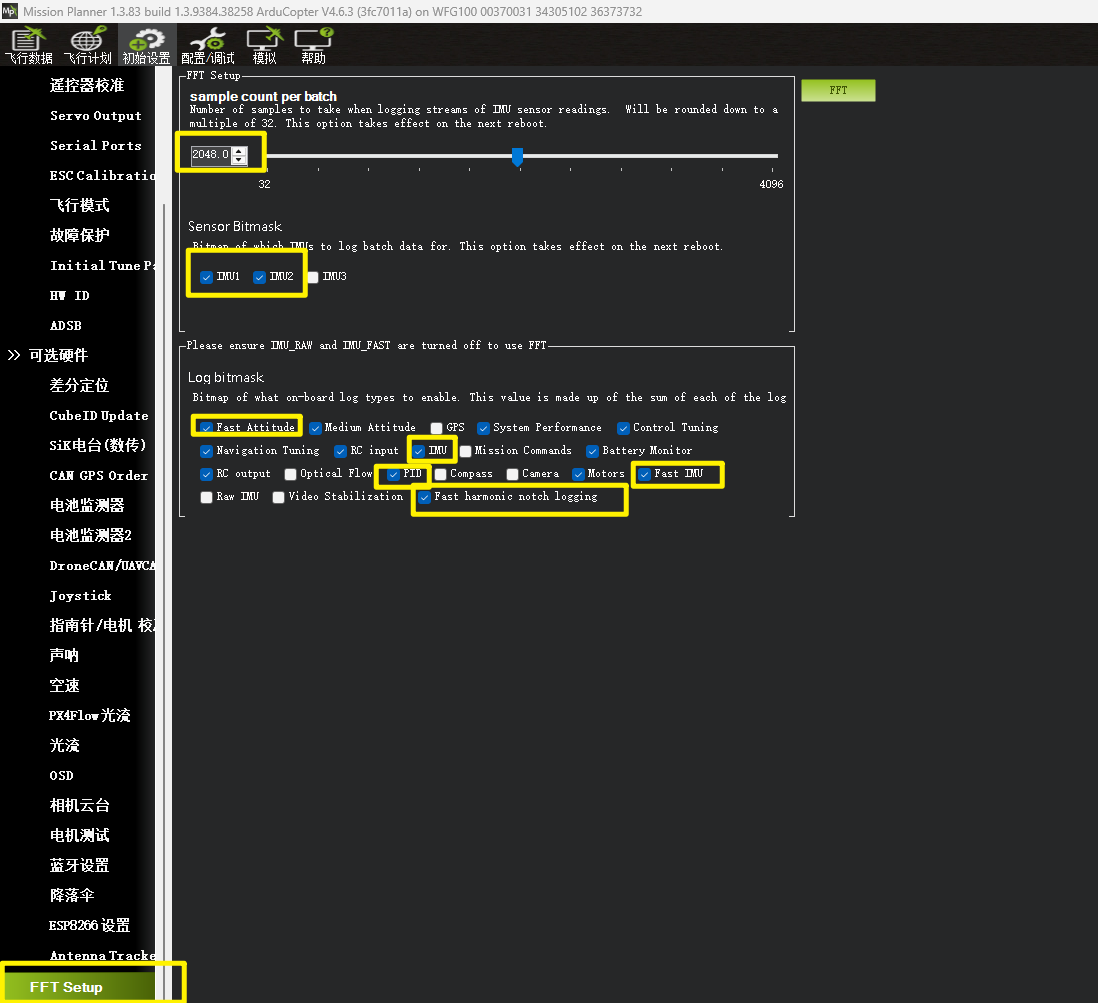Viewport: 1098px width, 1003px height.
Task: Click the Mission Planner title bar logo
Action: click(9, 11)
